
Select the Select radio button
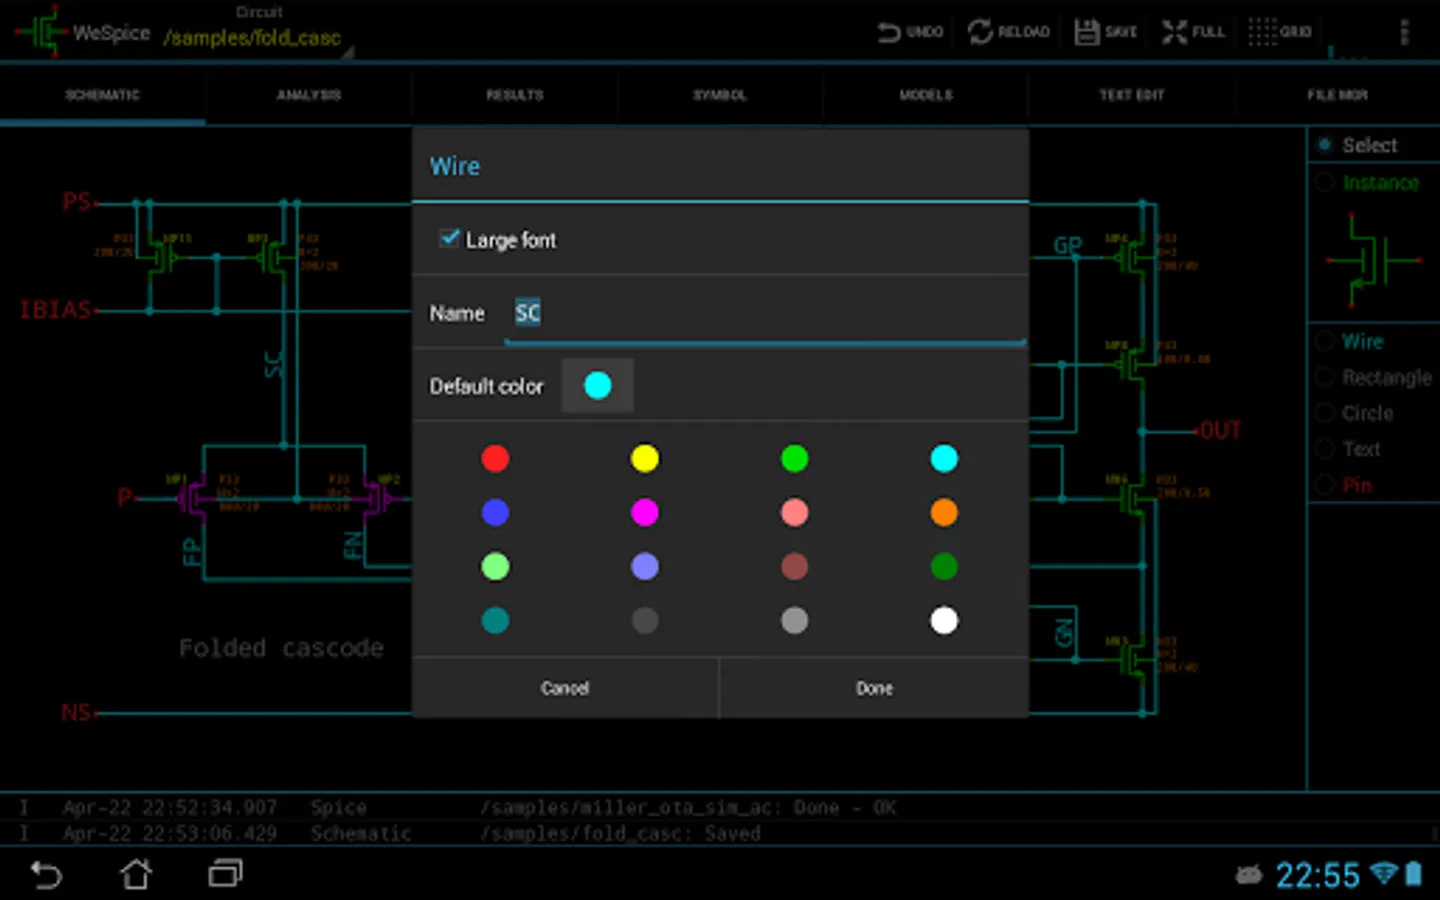(1325, 145)
